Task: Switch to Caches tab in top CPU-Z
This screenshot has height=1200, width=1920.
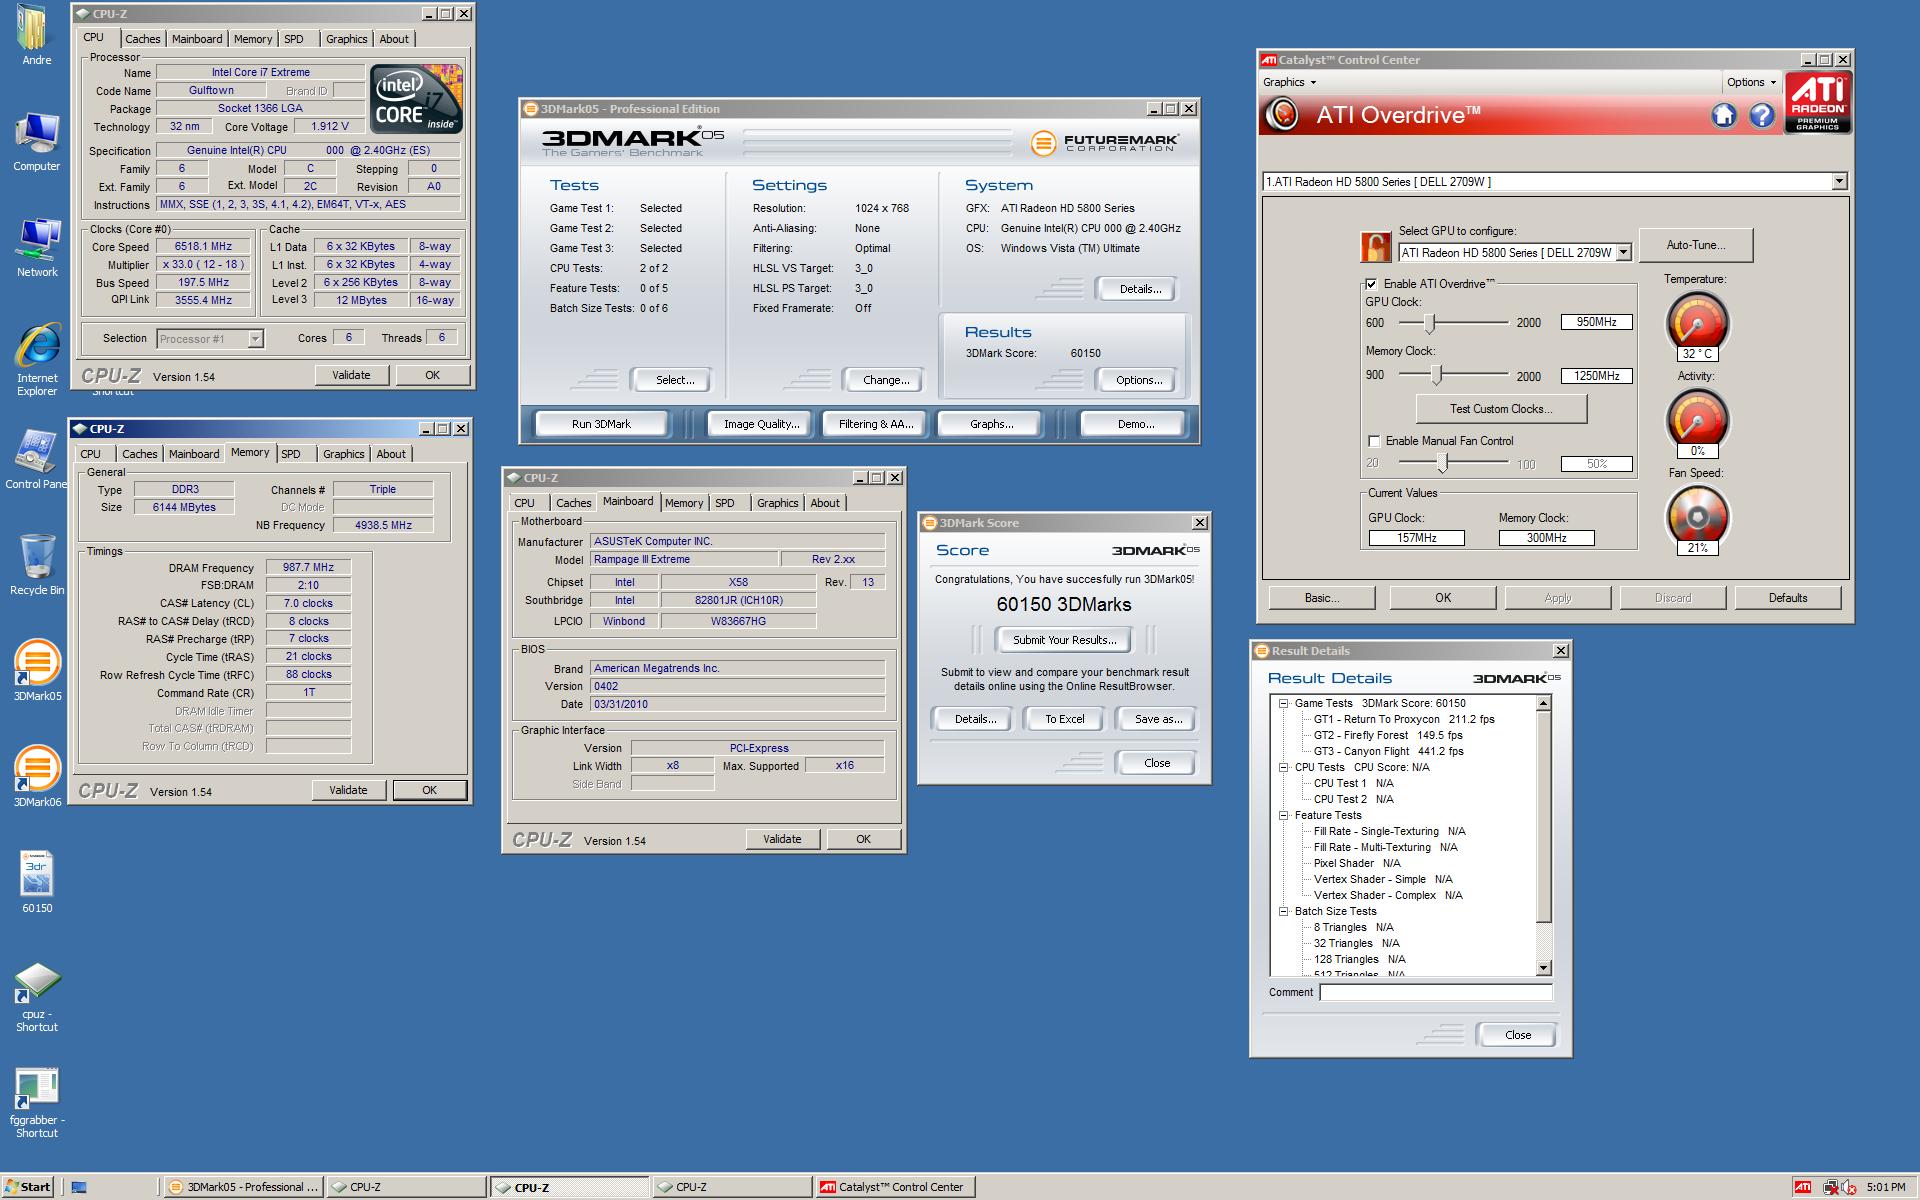Action: click(142, 39)
